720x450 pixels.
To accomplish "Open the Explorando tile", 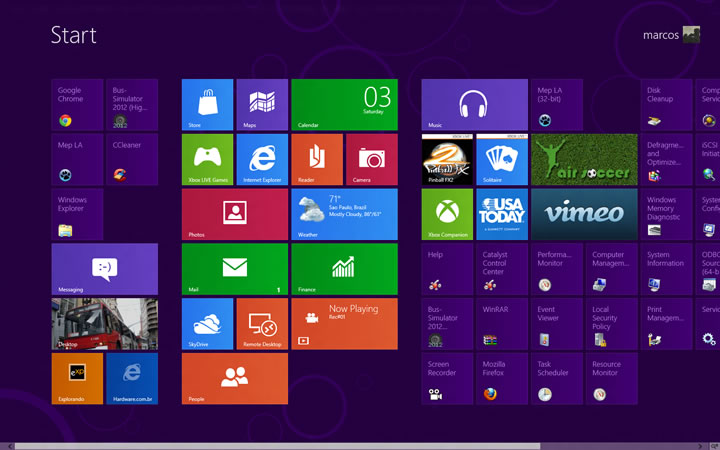I will pyautogui.click(x=77, y=378).
